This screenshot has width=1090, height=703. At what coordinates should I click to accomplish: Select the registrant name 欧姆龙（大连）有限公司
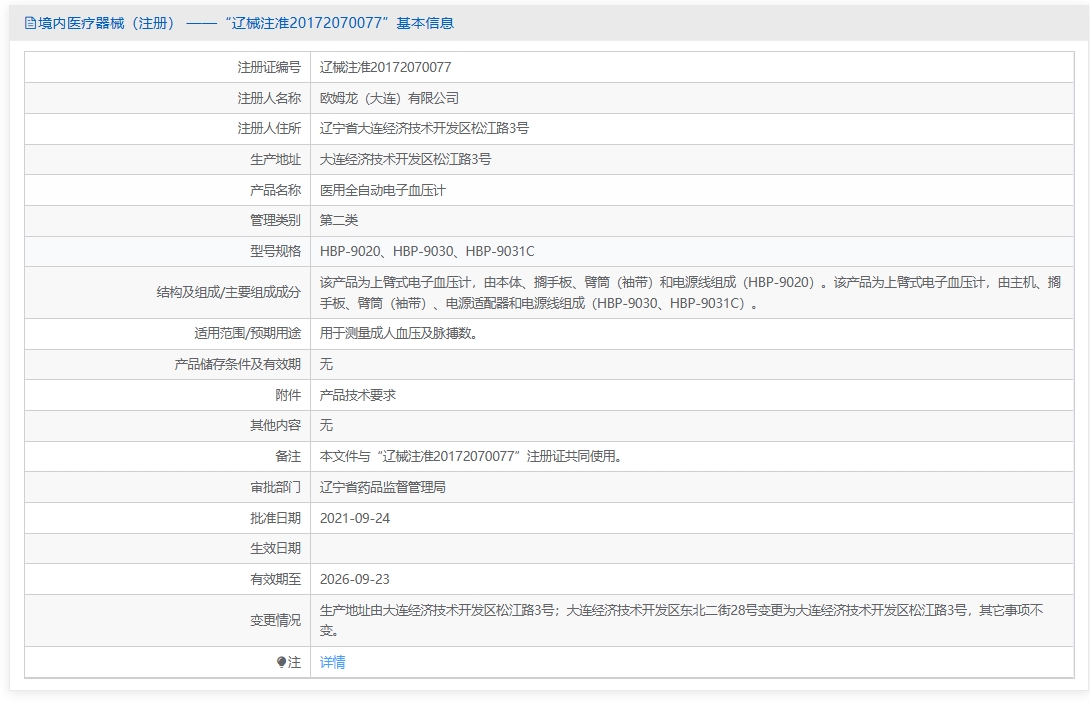click(389, 98)
